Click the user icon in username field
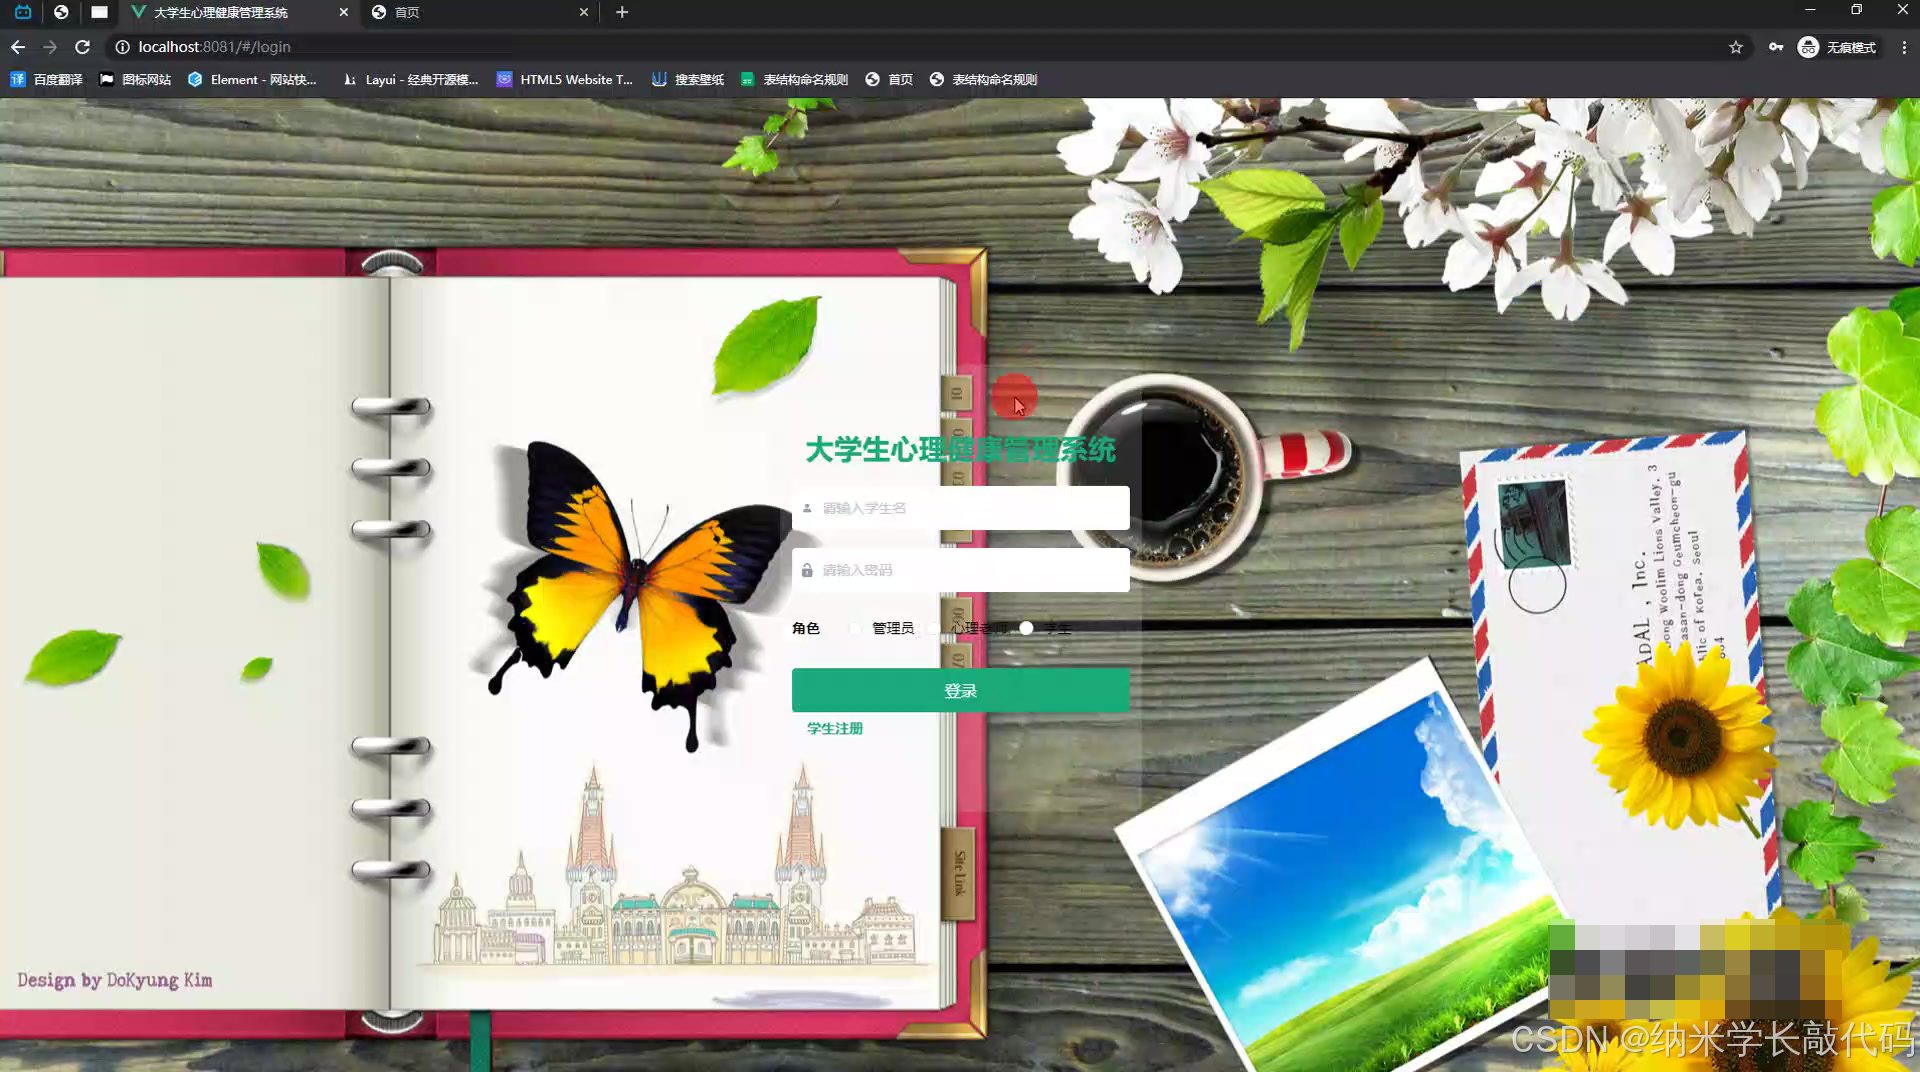The height and width of the screenshot is (1072, 1920). point(807,508)
